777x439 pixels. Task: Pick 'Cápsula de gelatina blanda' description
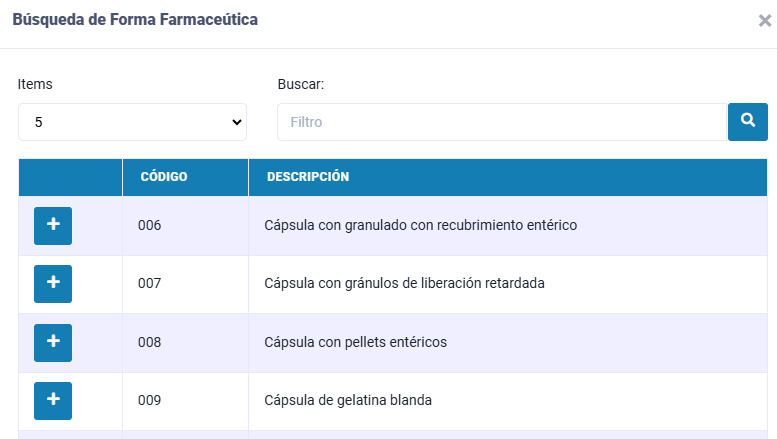[348, 400]
